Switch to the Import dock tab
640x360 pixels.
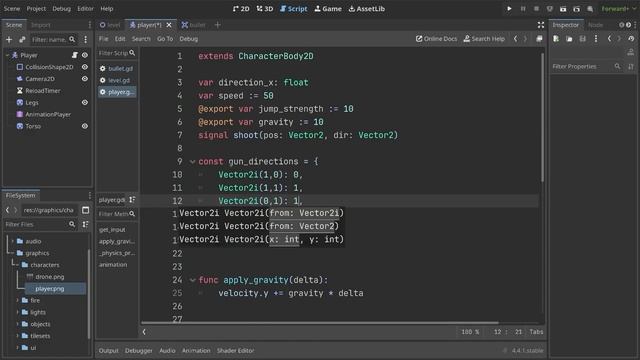point(41,25)
